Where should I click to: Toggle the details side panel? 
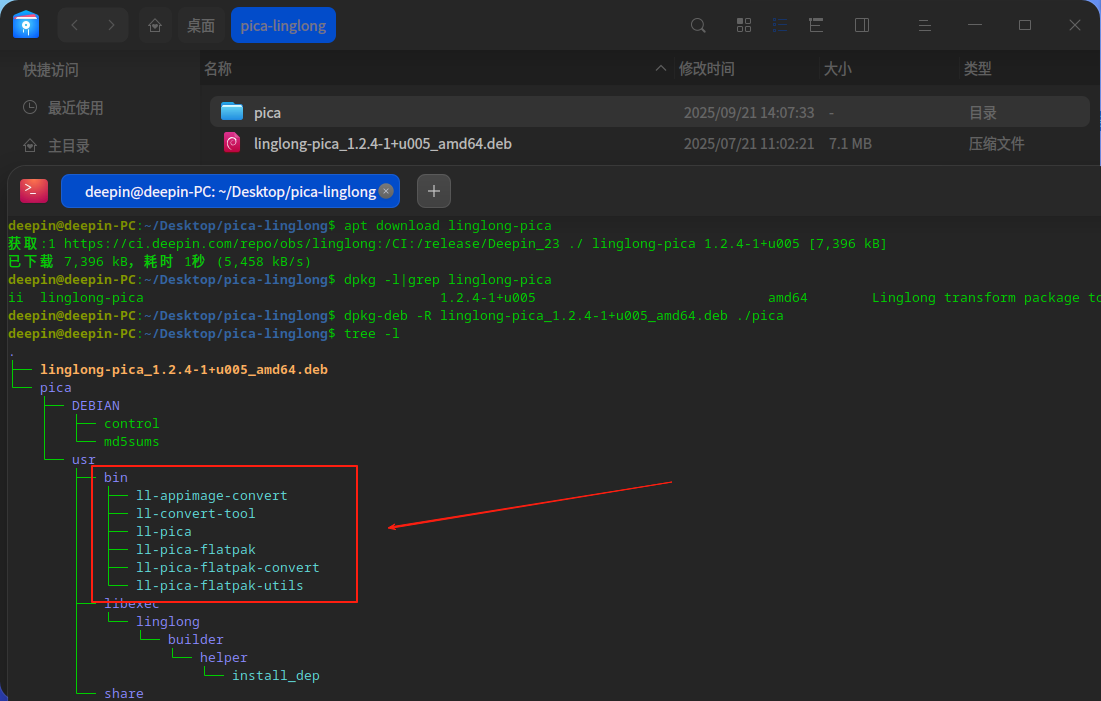pos(862,25)
